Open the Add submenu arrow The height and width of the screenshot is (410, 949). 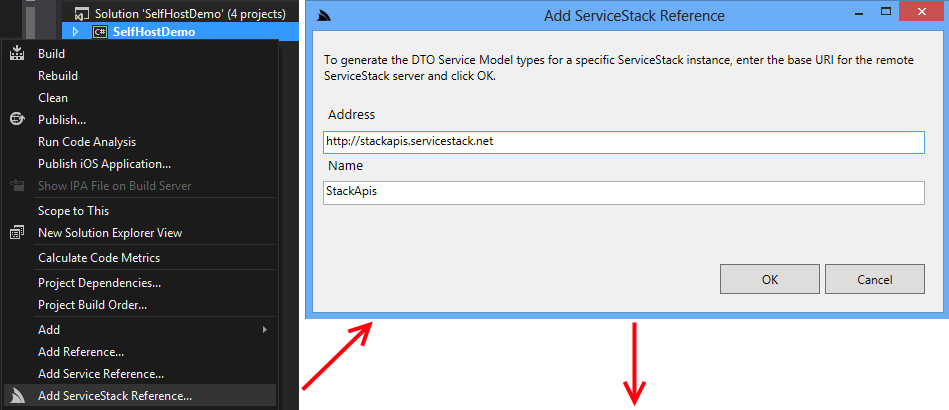(x=264, y=329)
